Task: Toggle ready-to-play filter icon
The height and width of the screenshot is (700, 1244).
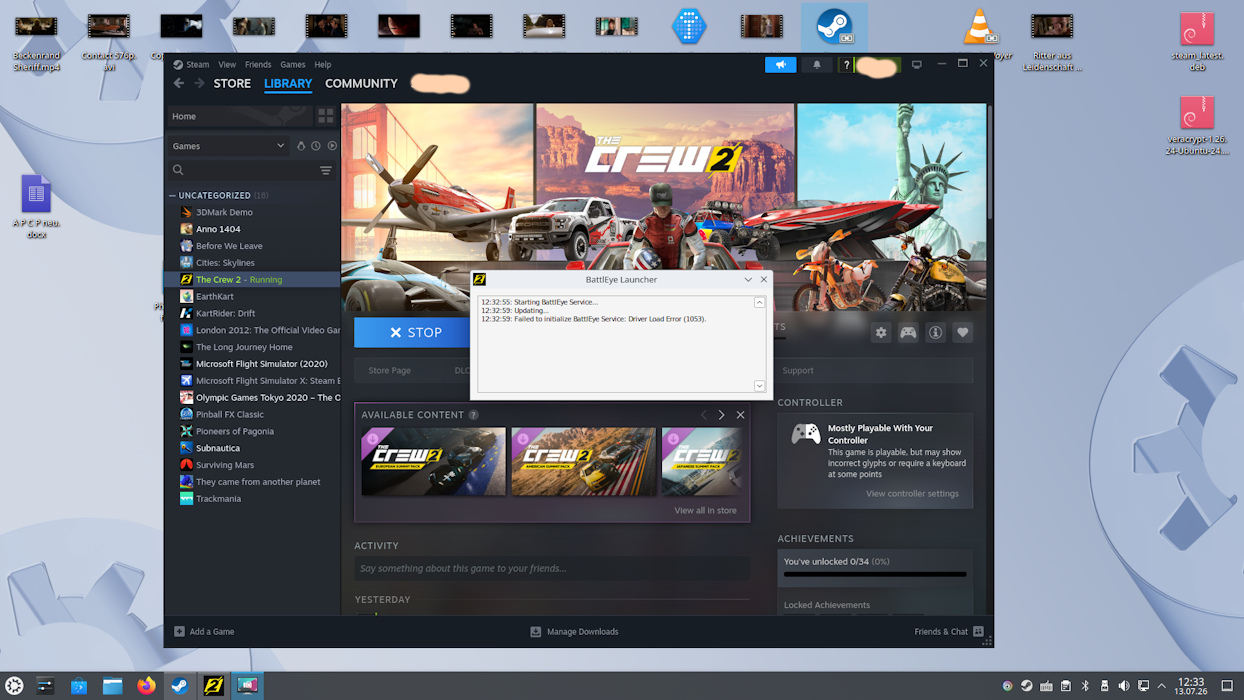Action: click(x=333, y=146)
